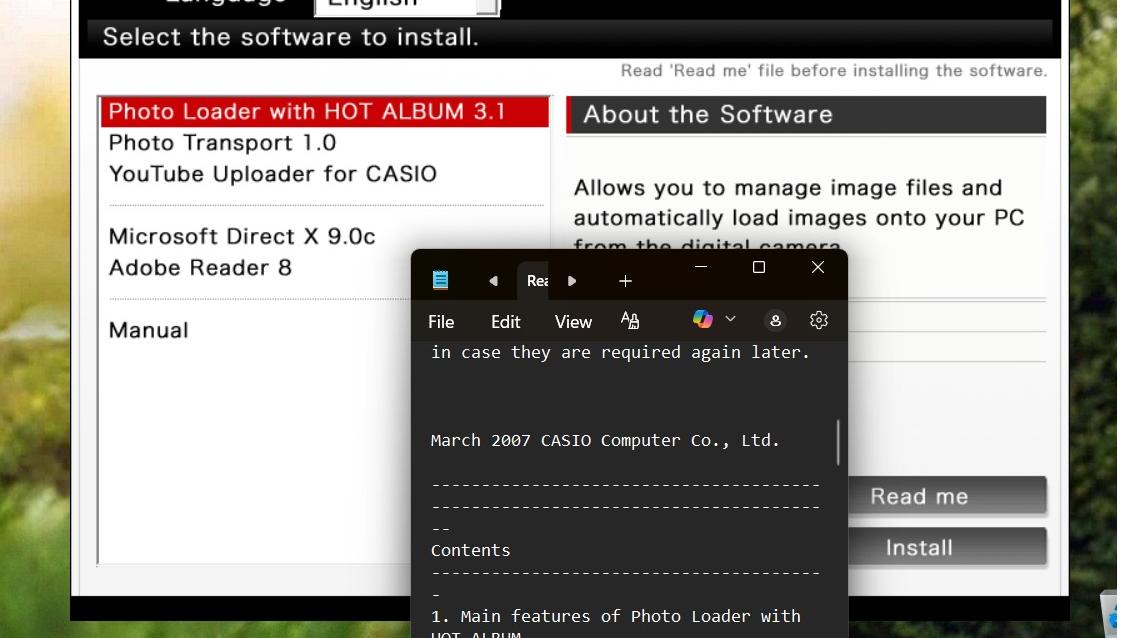
Task: Click the clear formatting icon
Action: click(629, 320)
